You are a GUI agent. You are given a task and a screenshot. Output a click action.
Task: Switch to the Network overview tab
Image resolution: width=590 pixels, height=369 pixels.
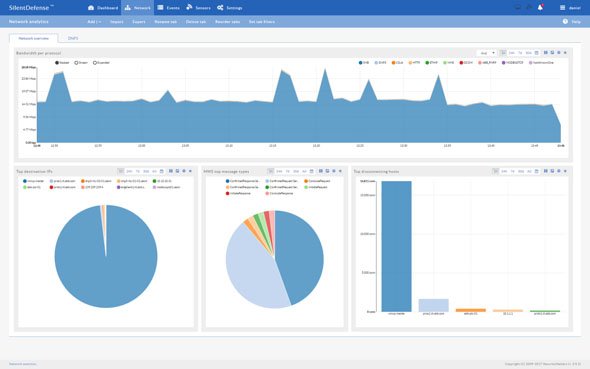click(34, 38)
